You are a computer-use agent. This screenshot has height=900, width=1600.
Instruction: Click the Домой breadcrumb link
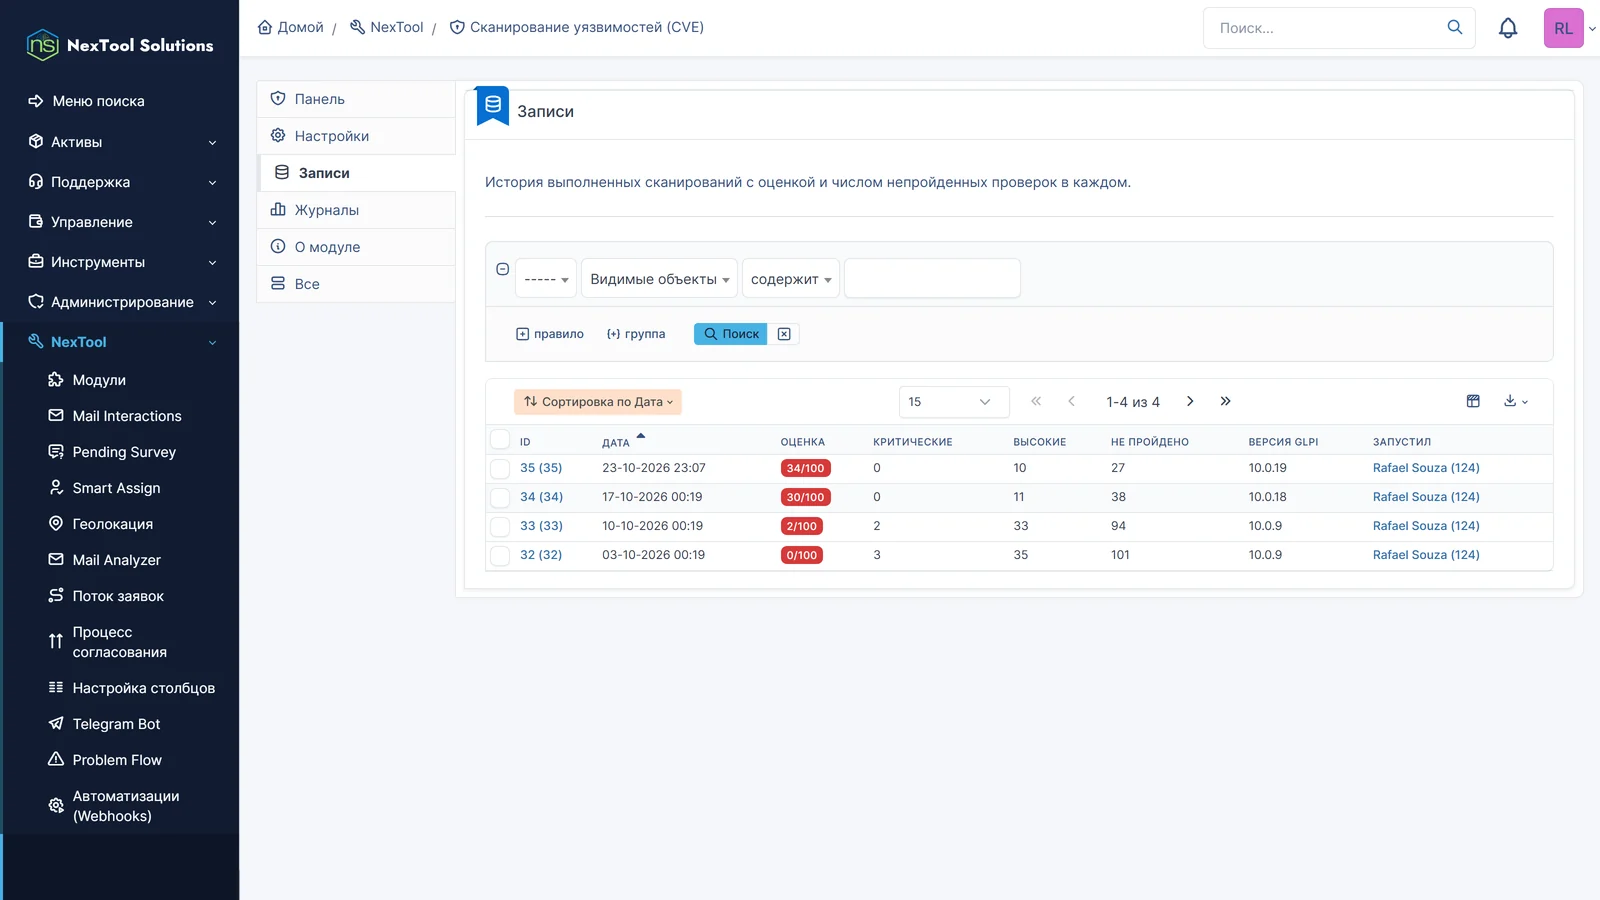point(290,27)
